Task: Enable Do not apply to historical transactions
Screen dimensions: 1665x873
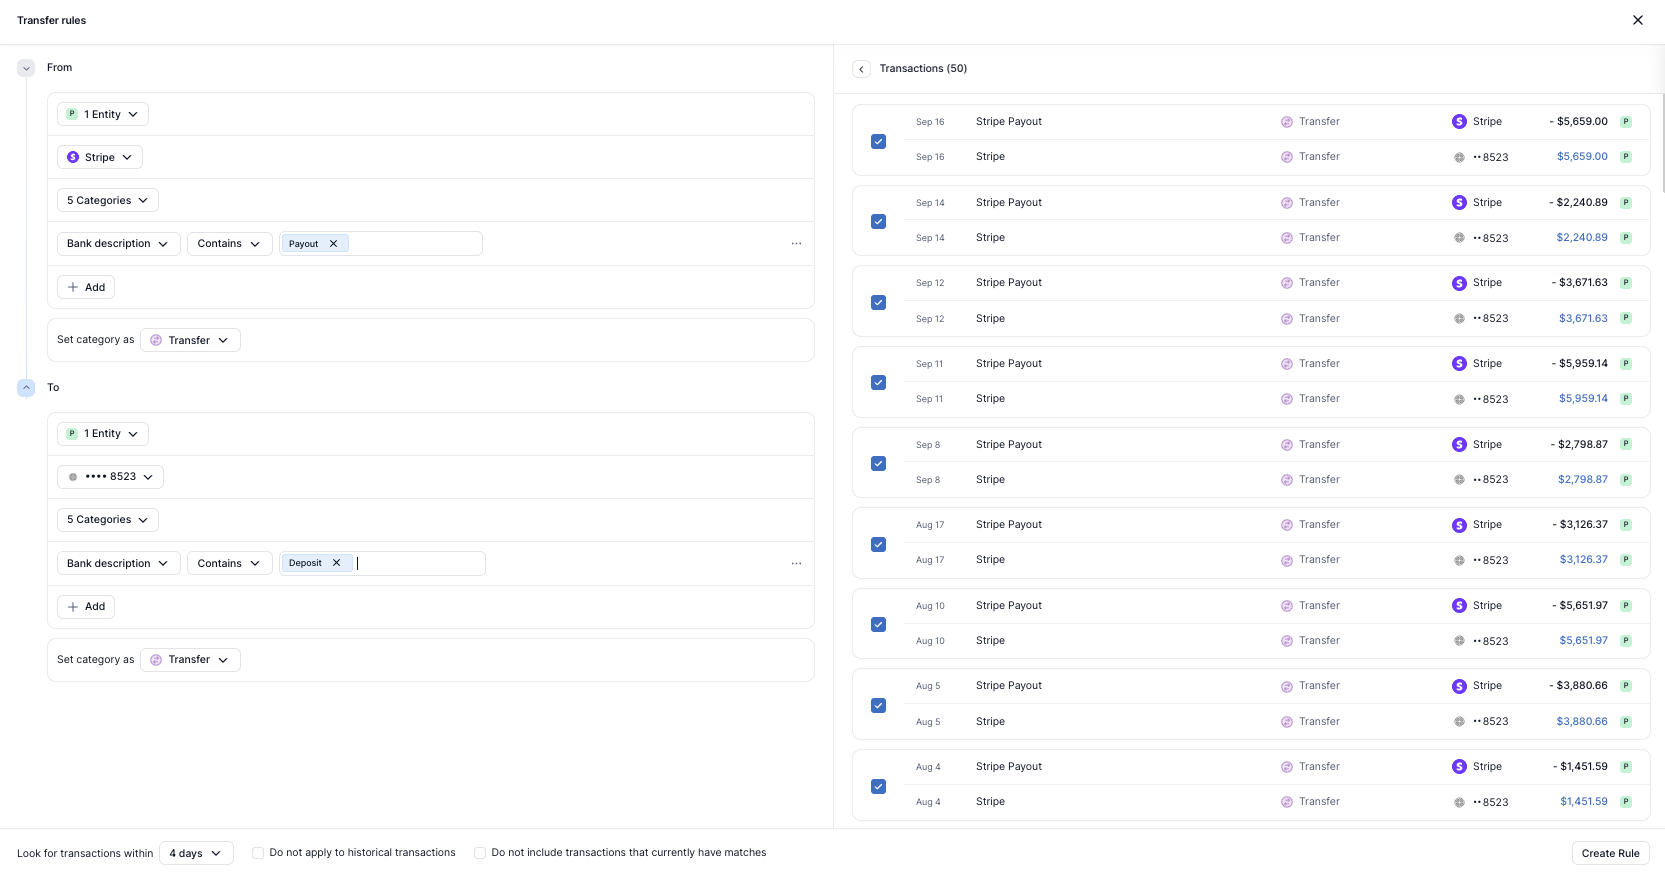Action: [x=258, y=853]
